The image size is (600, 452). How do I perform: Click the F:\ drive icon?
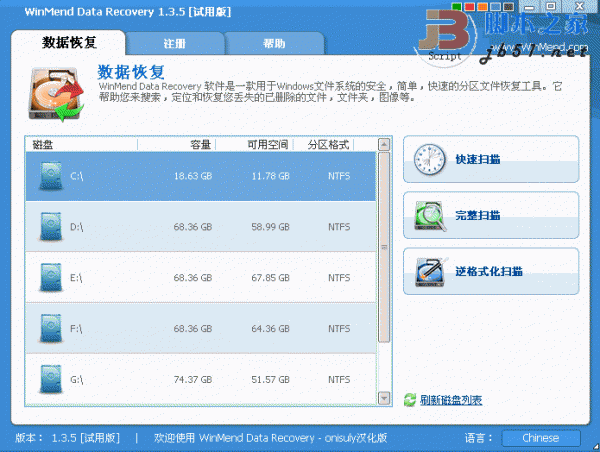pyautogui.click(x=51, y=329)
